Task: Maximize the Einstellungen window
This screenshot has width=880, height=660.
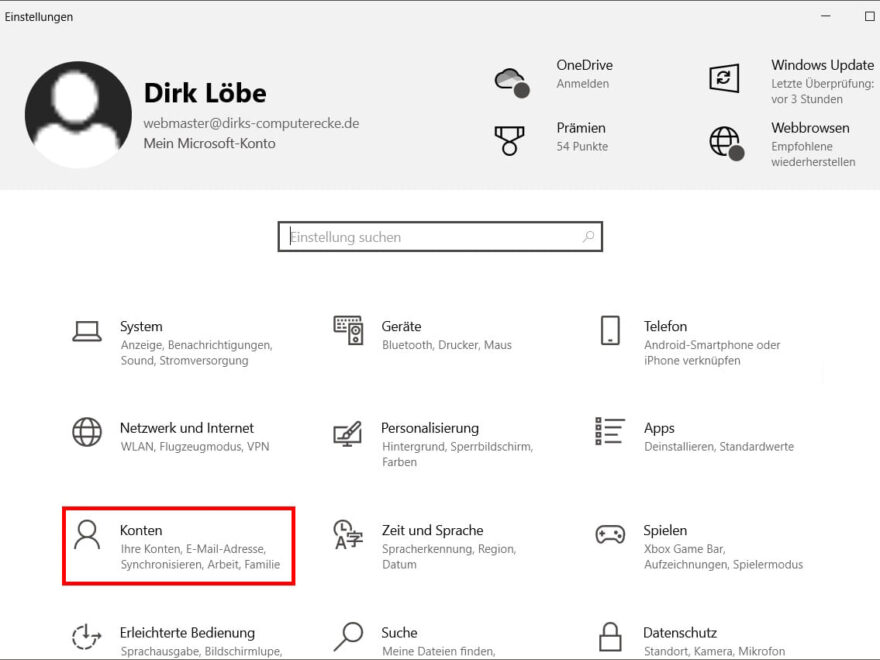Action: 869,16
